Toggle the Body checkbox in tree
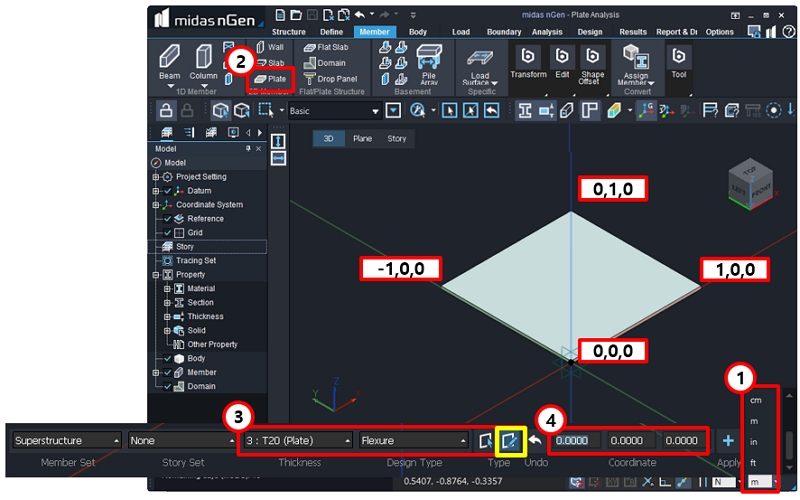The image size is (800, 500). [167, 359]
